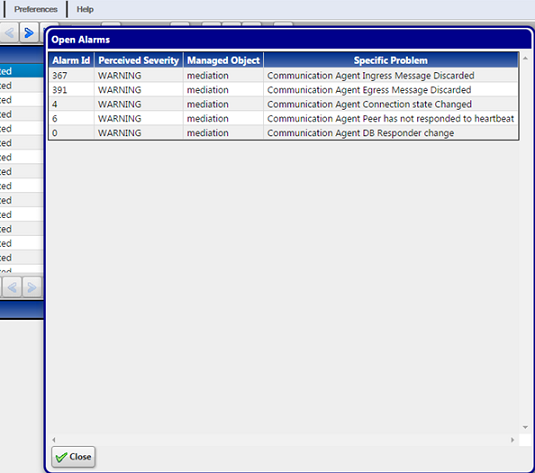Click Communication Agent Egress Message Discarded
This screenshot has height=473, width=535.
pyautogui.click(x=369, y=90)
